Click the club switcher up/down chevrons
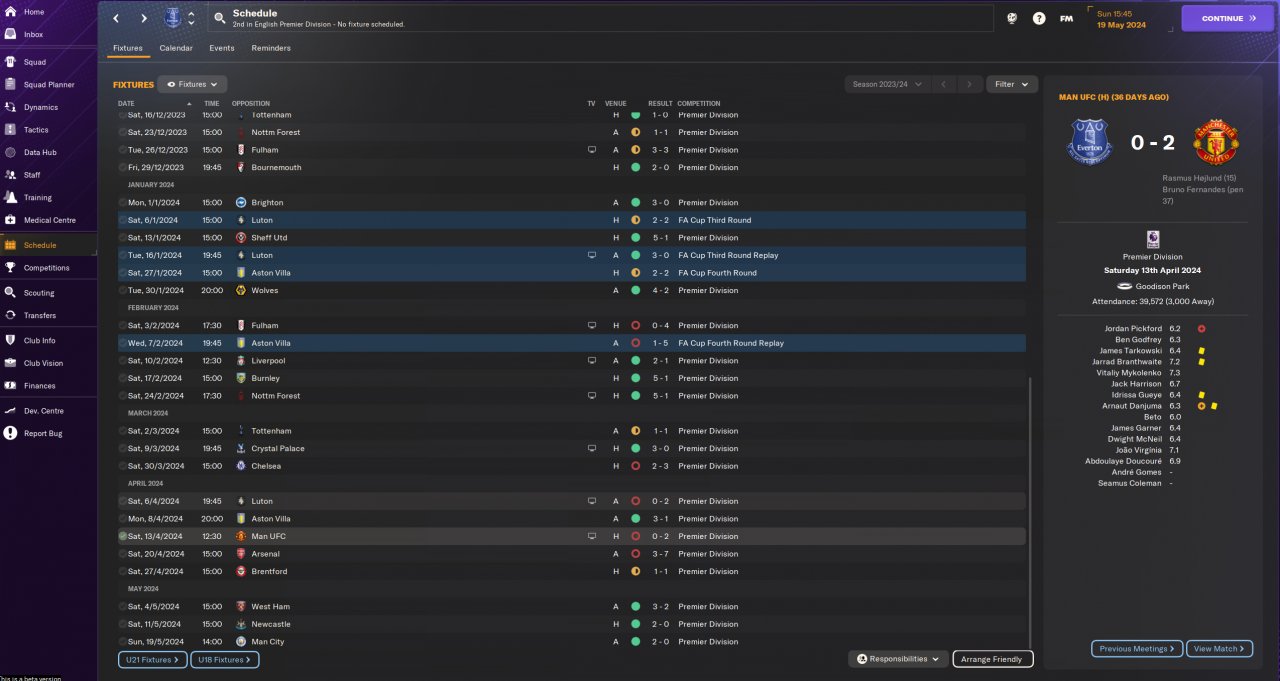The image size is (1280, 681). tap(191, 18)
